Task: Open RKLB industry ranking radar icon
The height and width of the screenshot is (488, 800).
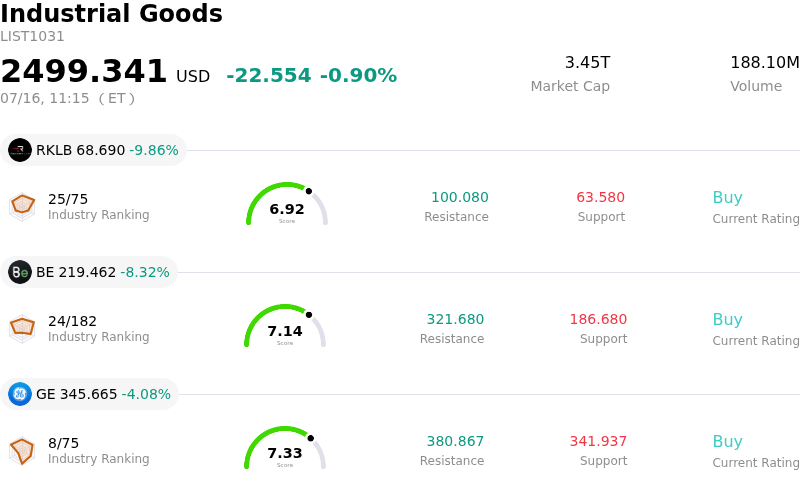Action: pos(22,207)
